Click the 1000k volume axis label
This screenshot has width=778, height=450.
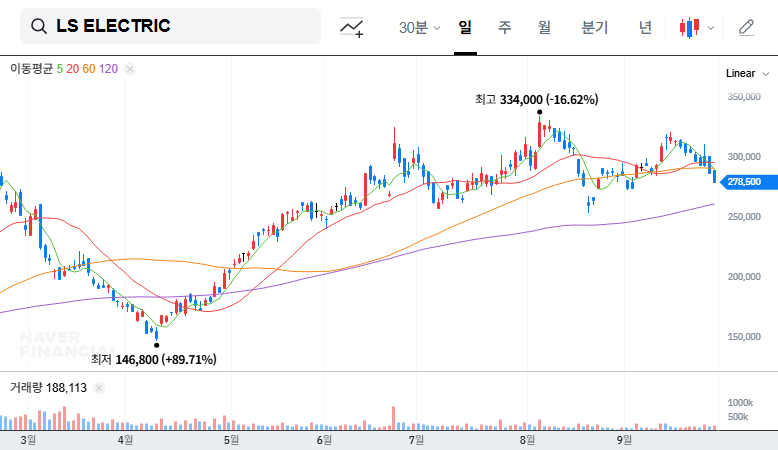[740, 402]
